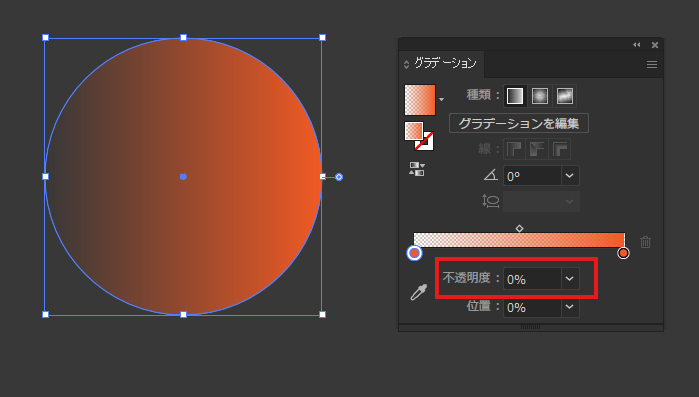Image resolution: width=699 pixels, height=397 pixels.
Task: Click first stroke gradient option icon
Action: pyautogui.click(x=514, y=149)
